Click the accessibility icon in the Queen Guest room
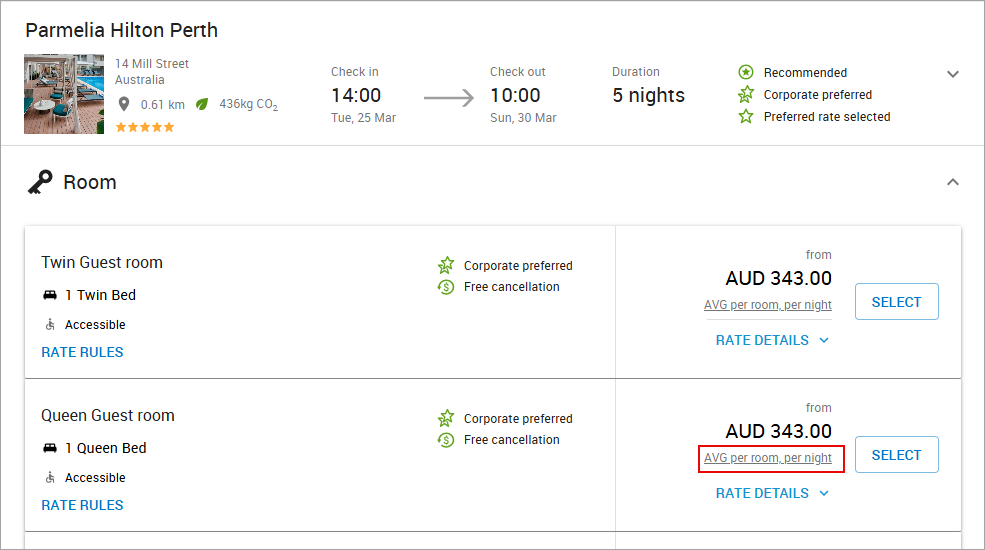 (50, 478)
